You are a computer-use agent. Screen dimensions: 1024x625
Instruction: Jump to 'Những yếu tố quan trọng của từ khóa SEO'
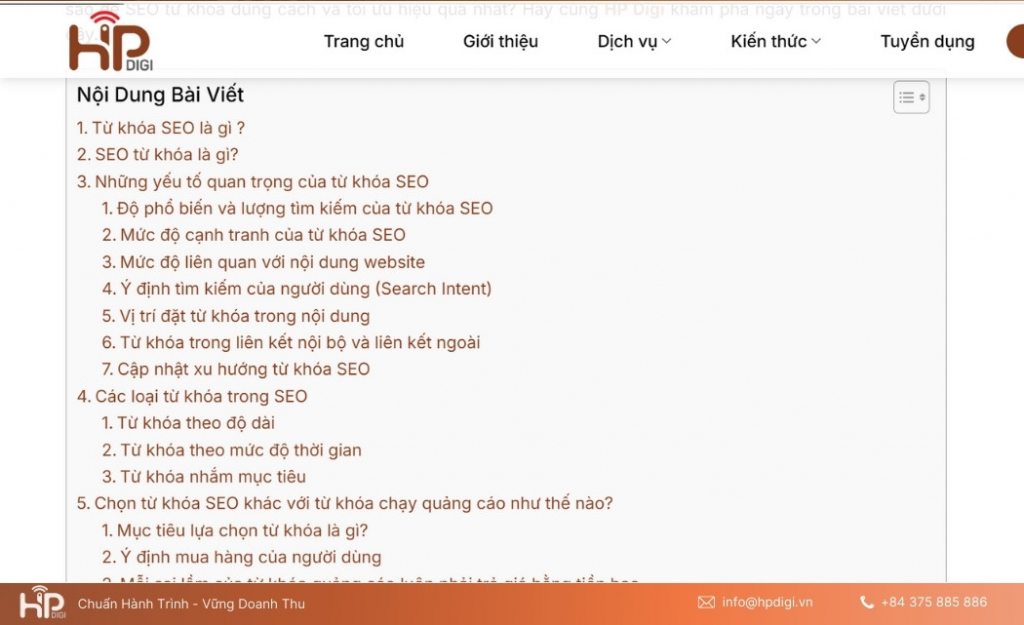click(253, 182)
